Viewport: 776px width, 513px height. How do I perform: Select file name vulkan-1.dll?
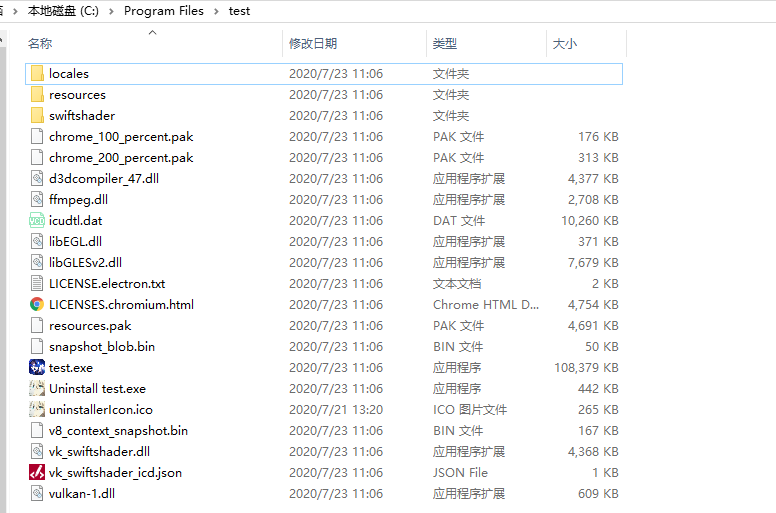click(x=82, y=494)
